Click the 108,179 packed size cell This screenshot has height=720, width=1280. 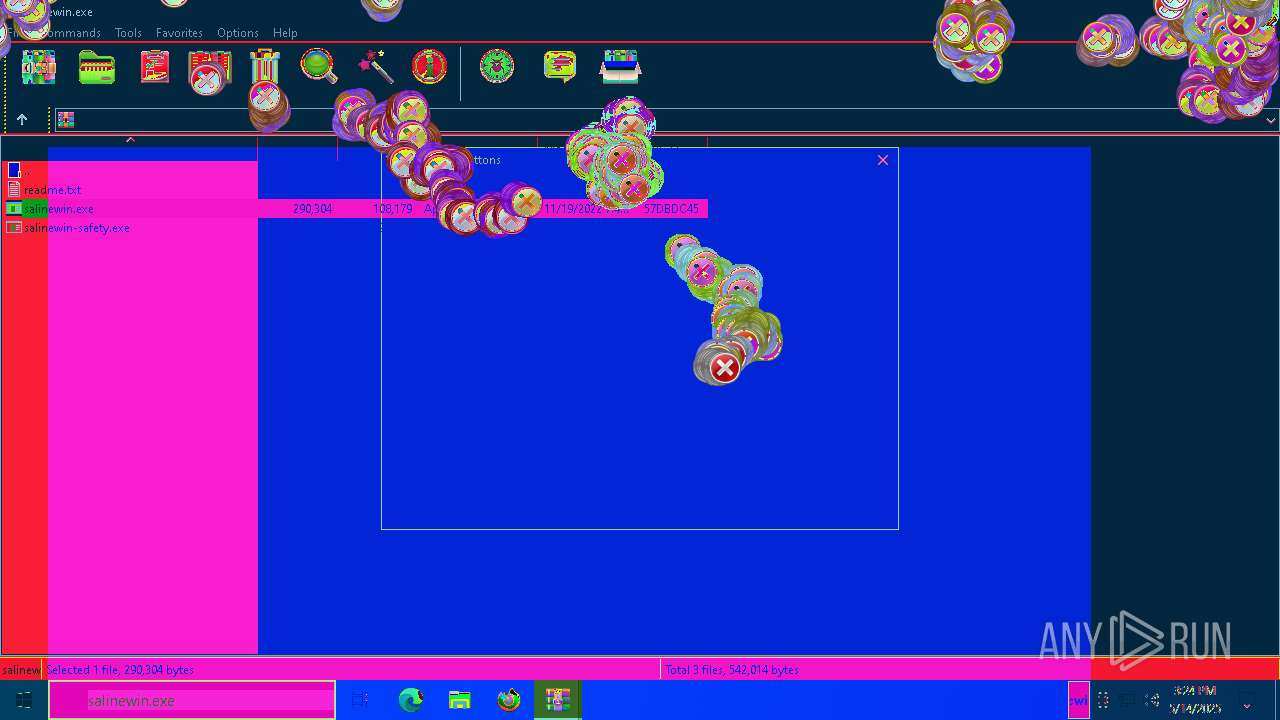pyautogui.click(x=392, y=209)
